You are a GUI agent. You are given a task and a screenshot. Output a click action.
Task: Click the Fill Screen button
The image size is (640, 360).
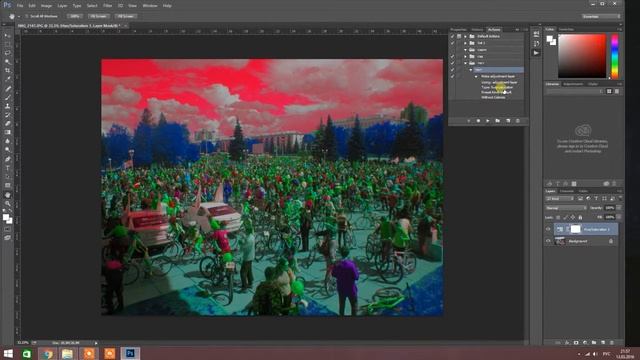tap(126, 16)
